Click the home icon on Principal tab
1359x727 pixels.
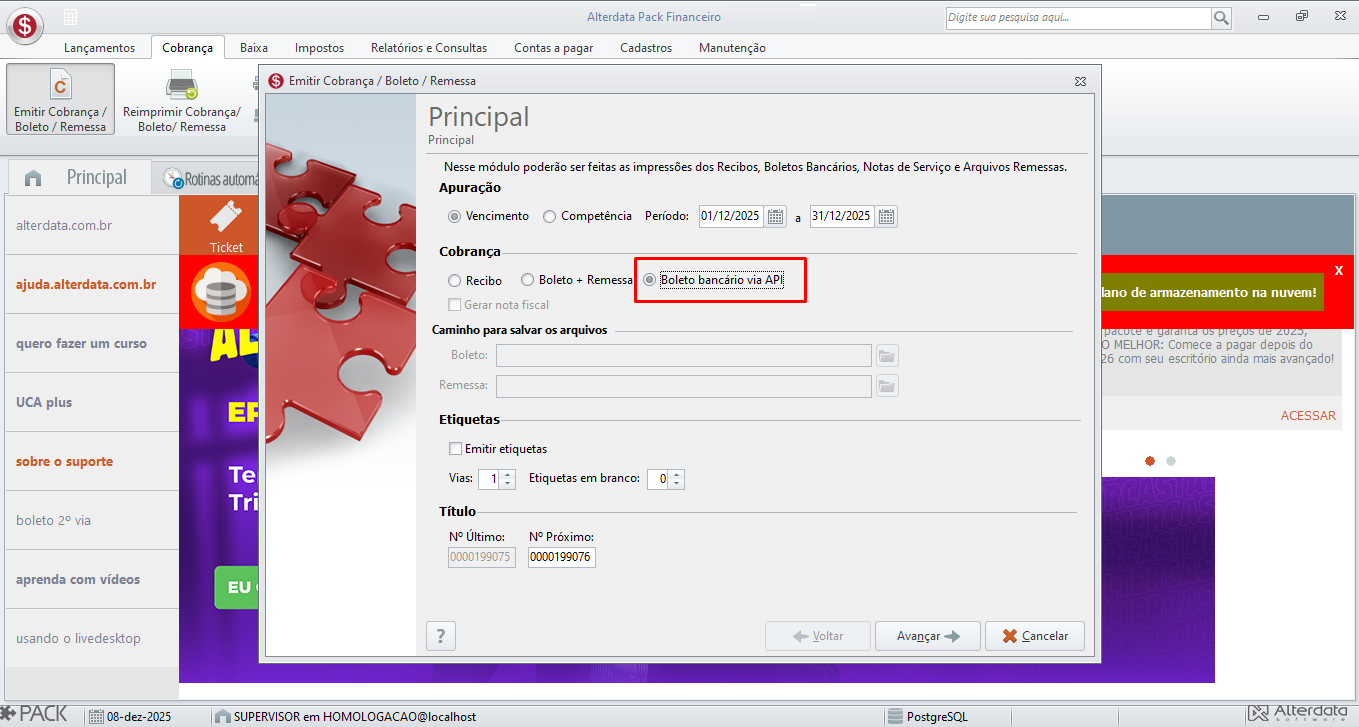33,178
